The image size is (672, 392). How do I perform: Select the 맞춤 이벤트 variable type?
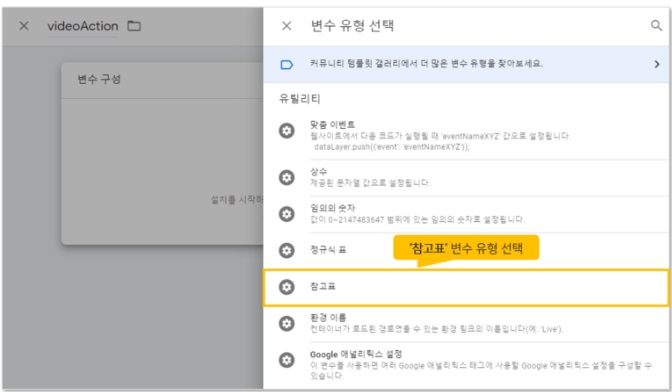point(466,135)
